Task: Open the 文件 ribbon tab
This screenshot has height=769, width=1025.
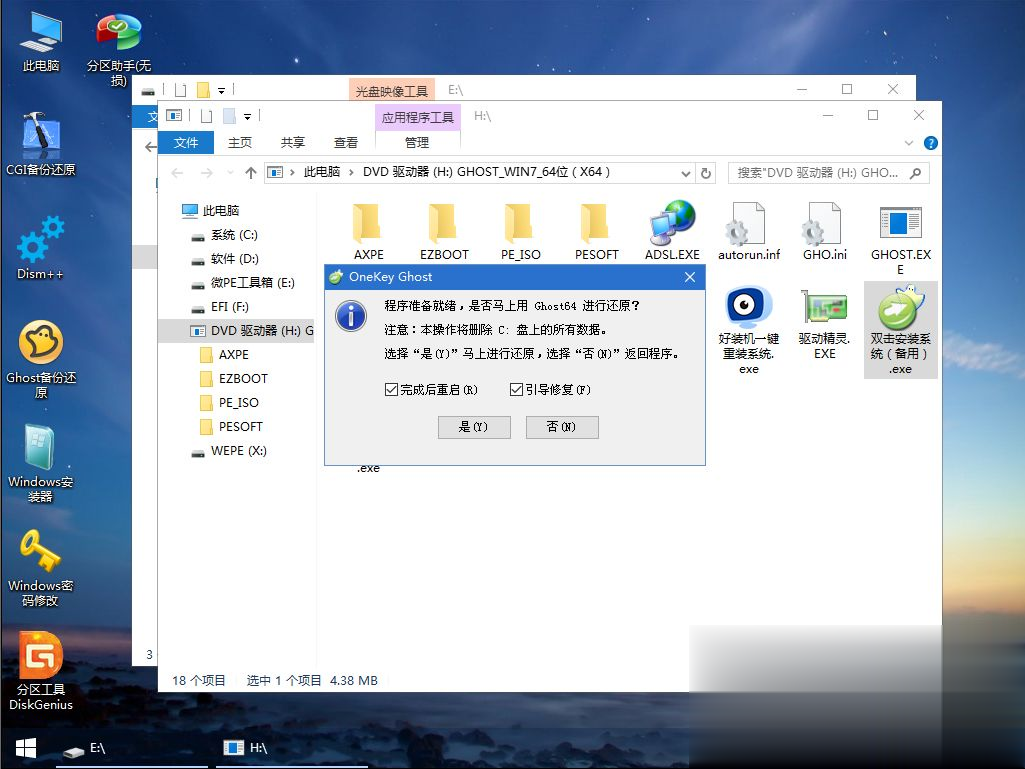Action: (186, 143)
